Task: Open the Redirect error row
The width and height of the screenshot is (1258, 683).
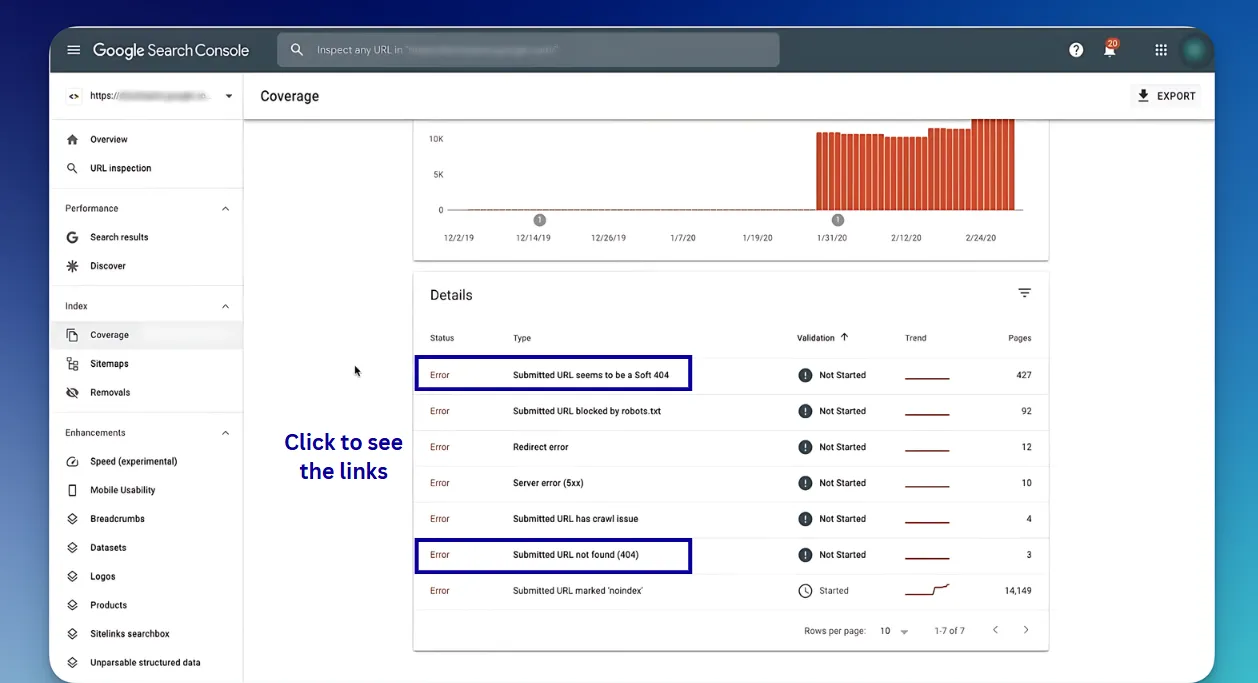Action: point(731,447)
